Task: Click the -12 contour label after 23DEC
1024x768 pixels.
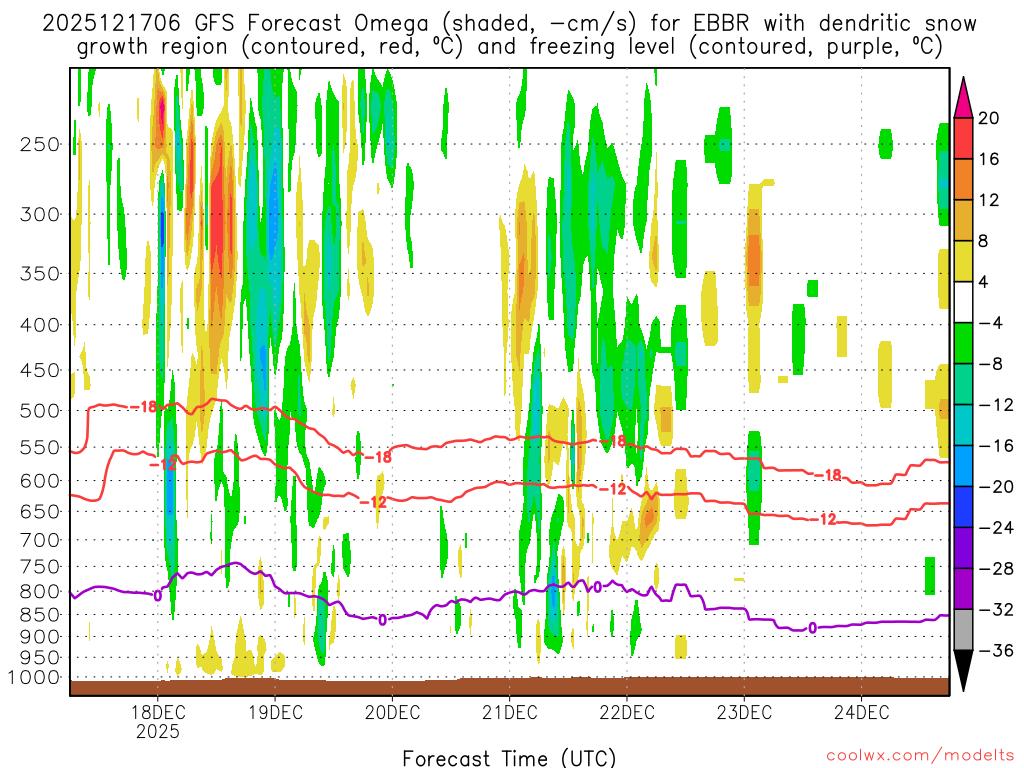Action: [823, 519]
